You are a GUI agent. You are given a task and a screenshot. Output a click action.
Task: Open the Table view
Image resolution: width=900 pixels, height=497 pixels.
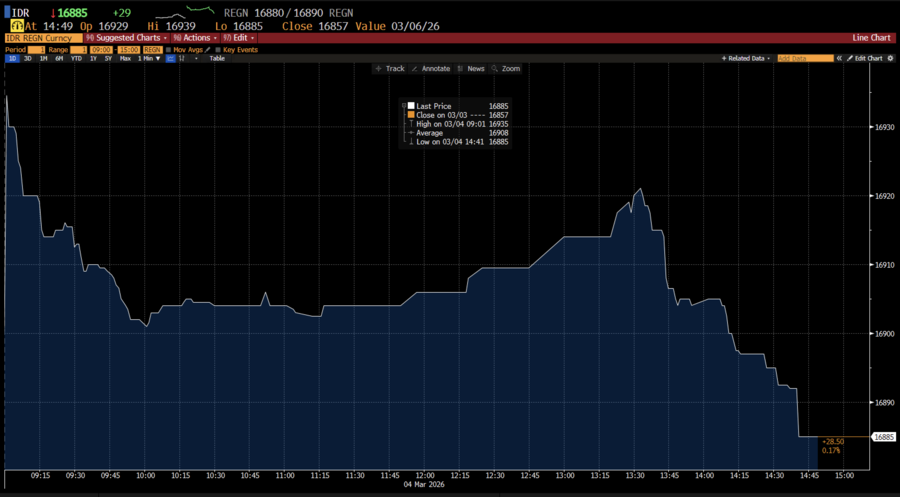(216, 58)
